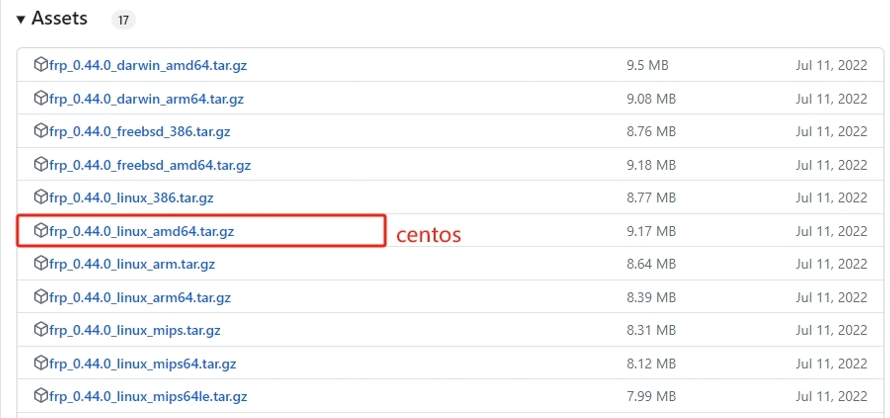Click package icon beside linux_386 file
The height and width of the screenshot is (418, 890).
pyautogui.click(x=41, y=198)
